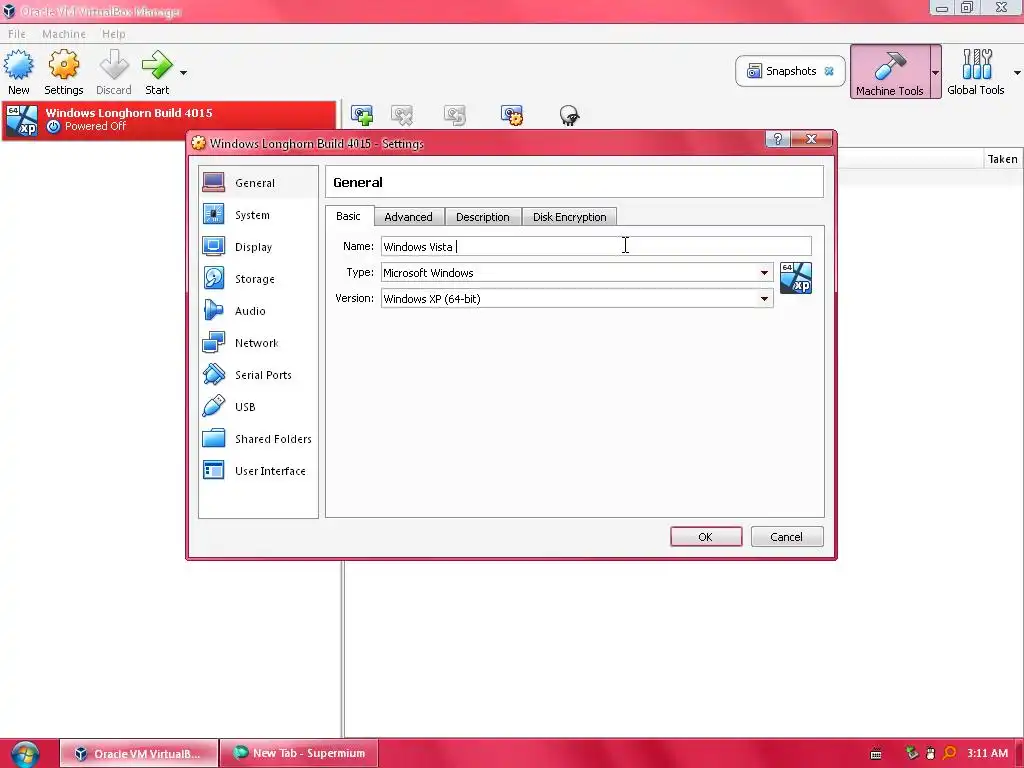
Task: Open the User Interface settings category
Action: click(258, 471)
